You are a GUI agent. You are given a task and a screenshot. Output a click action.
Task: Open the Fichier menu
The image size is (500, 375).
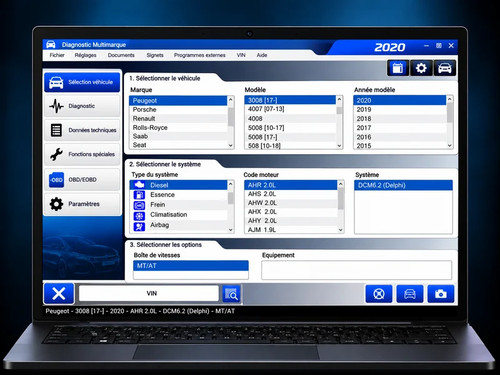(x=57, y=55)
